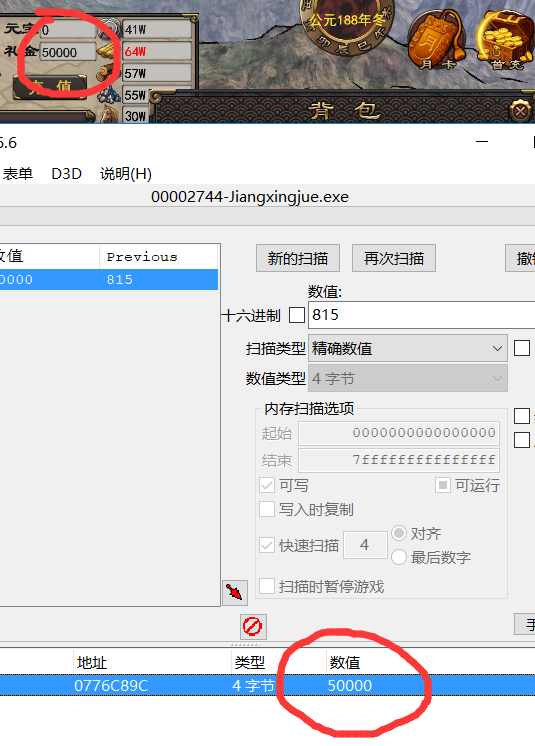Click the 地址 address column header
Viewport: 535px width, 746px height.
92,662
